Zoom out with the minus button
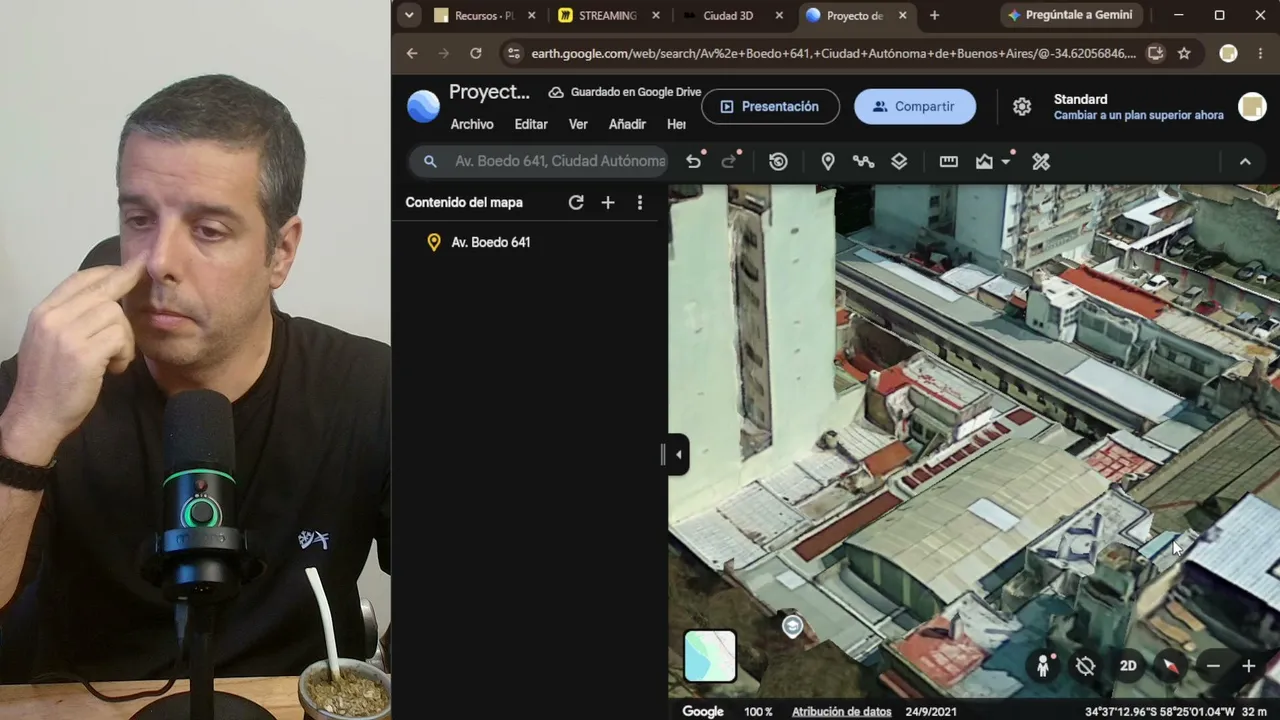Screen dimensions: 1280x720 [x=1213, y=666]
